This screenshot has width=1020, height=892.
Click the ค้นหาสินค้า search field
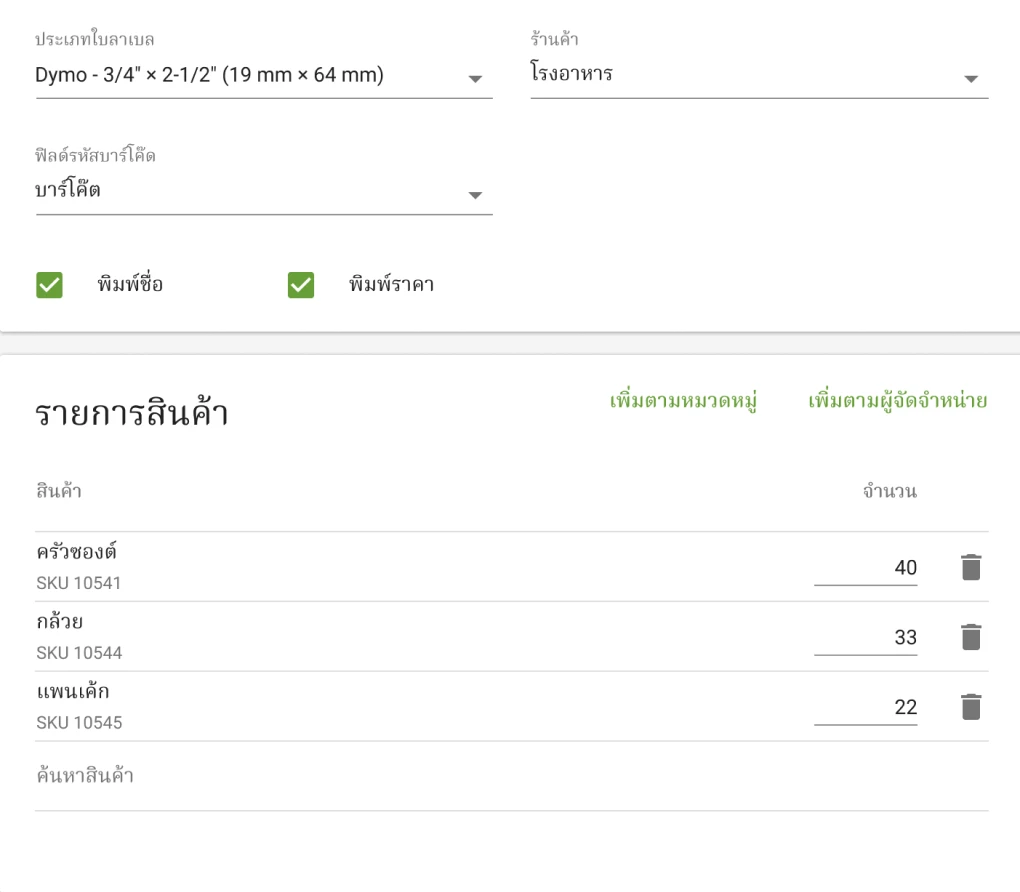click(510, 777)
